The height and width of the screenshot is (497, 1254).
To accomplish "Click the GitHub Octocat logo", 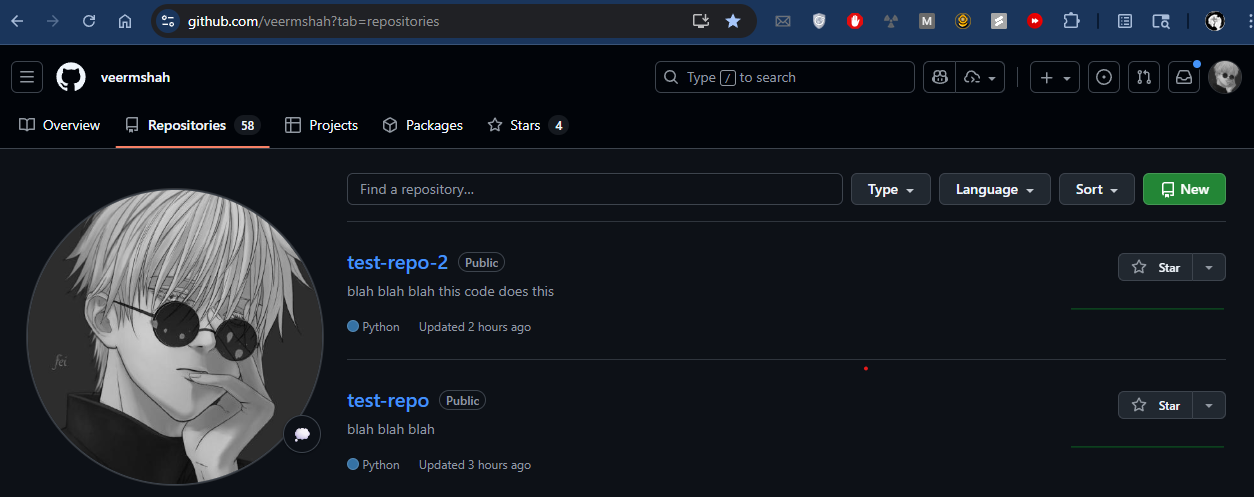I will pos(71,77).
